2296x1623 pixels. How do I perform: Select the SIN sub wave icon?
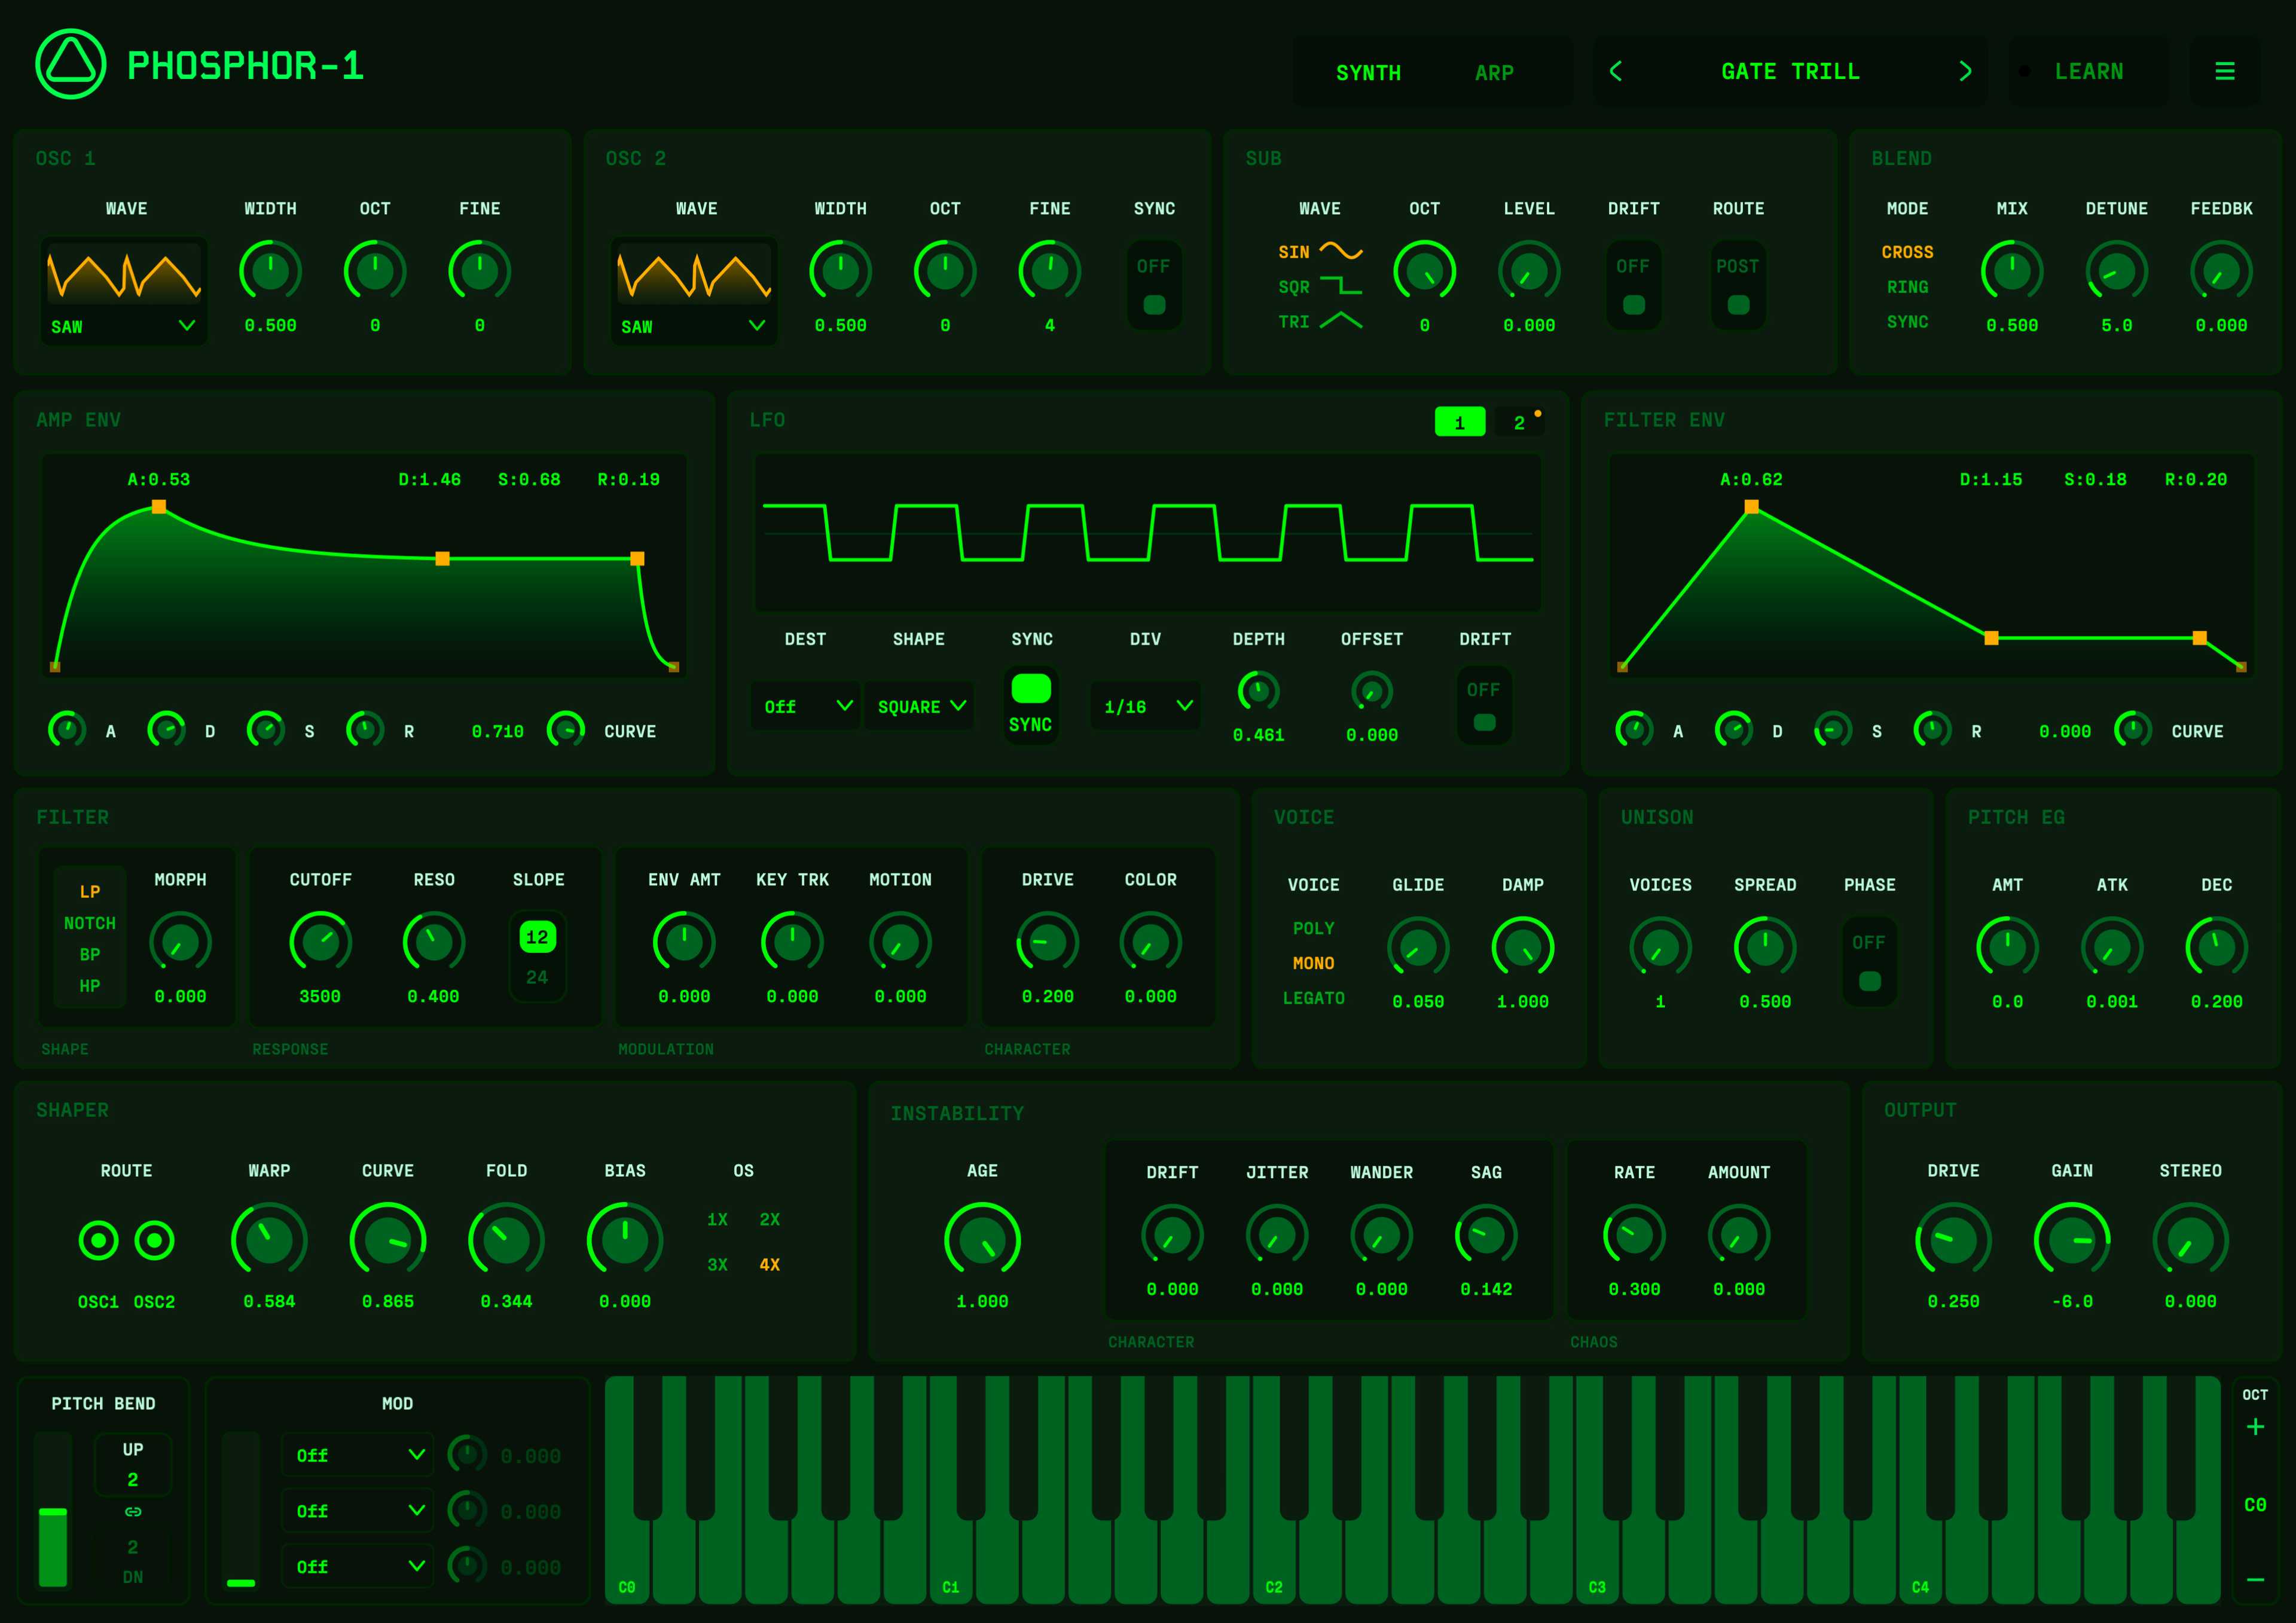pos(1341,251)
